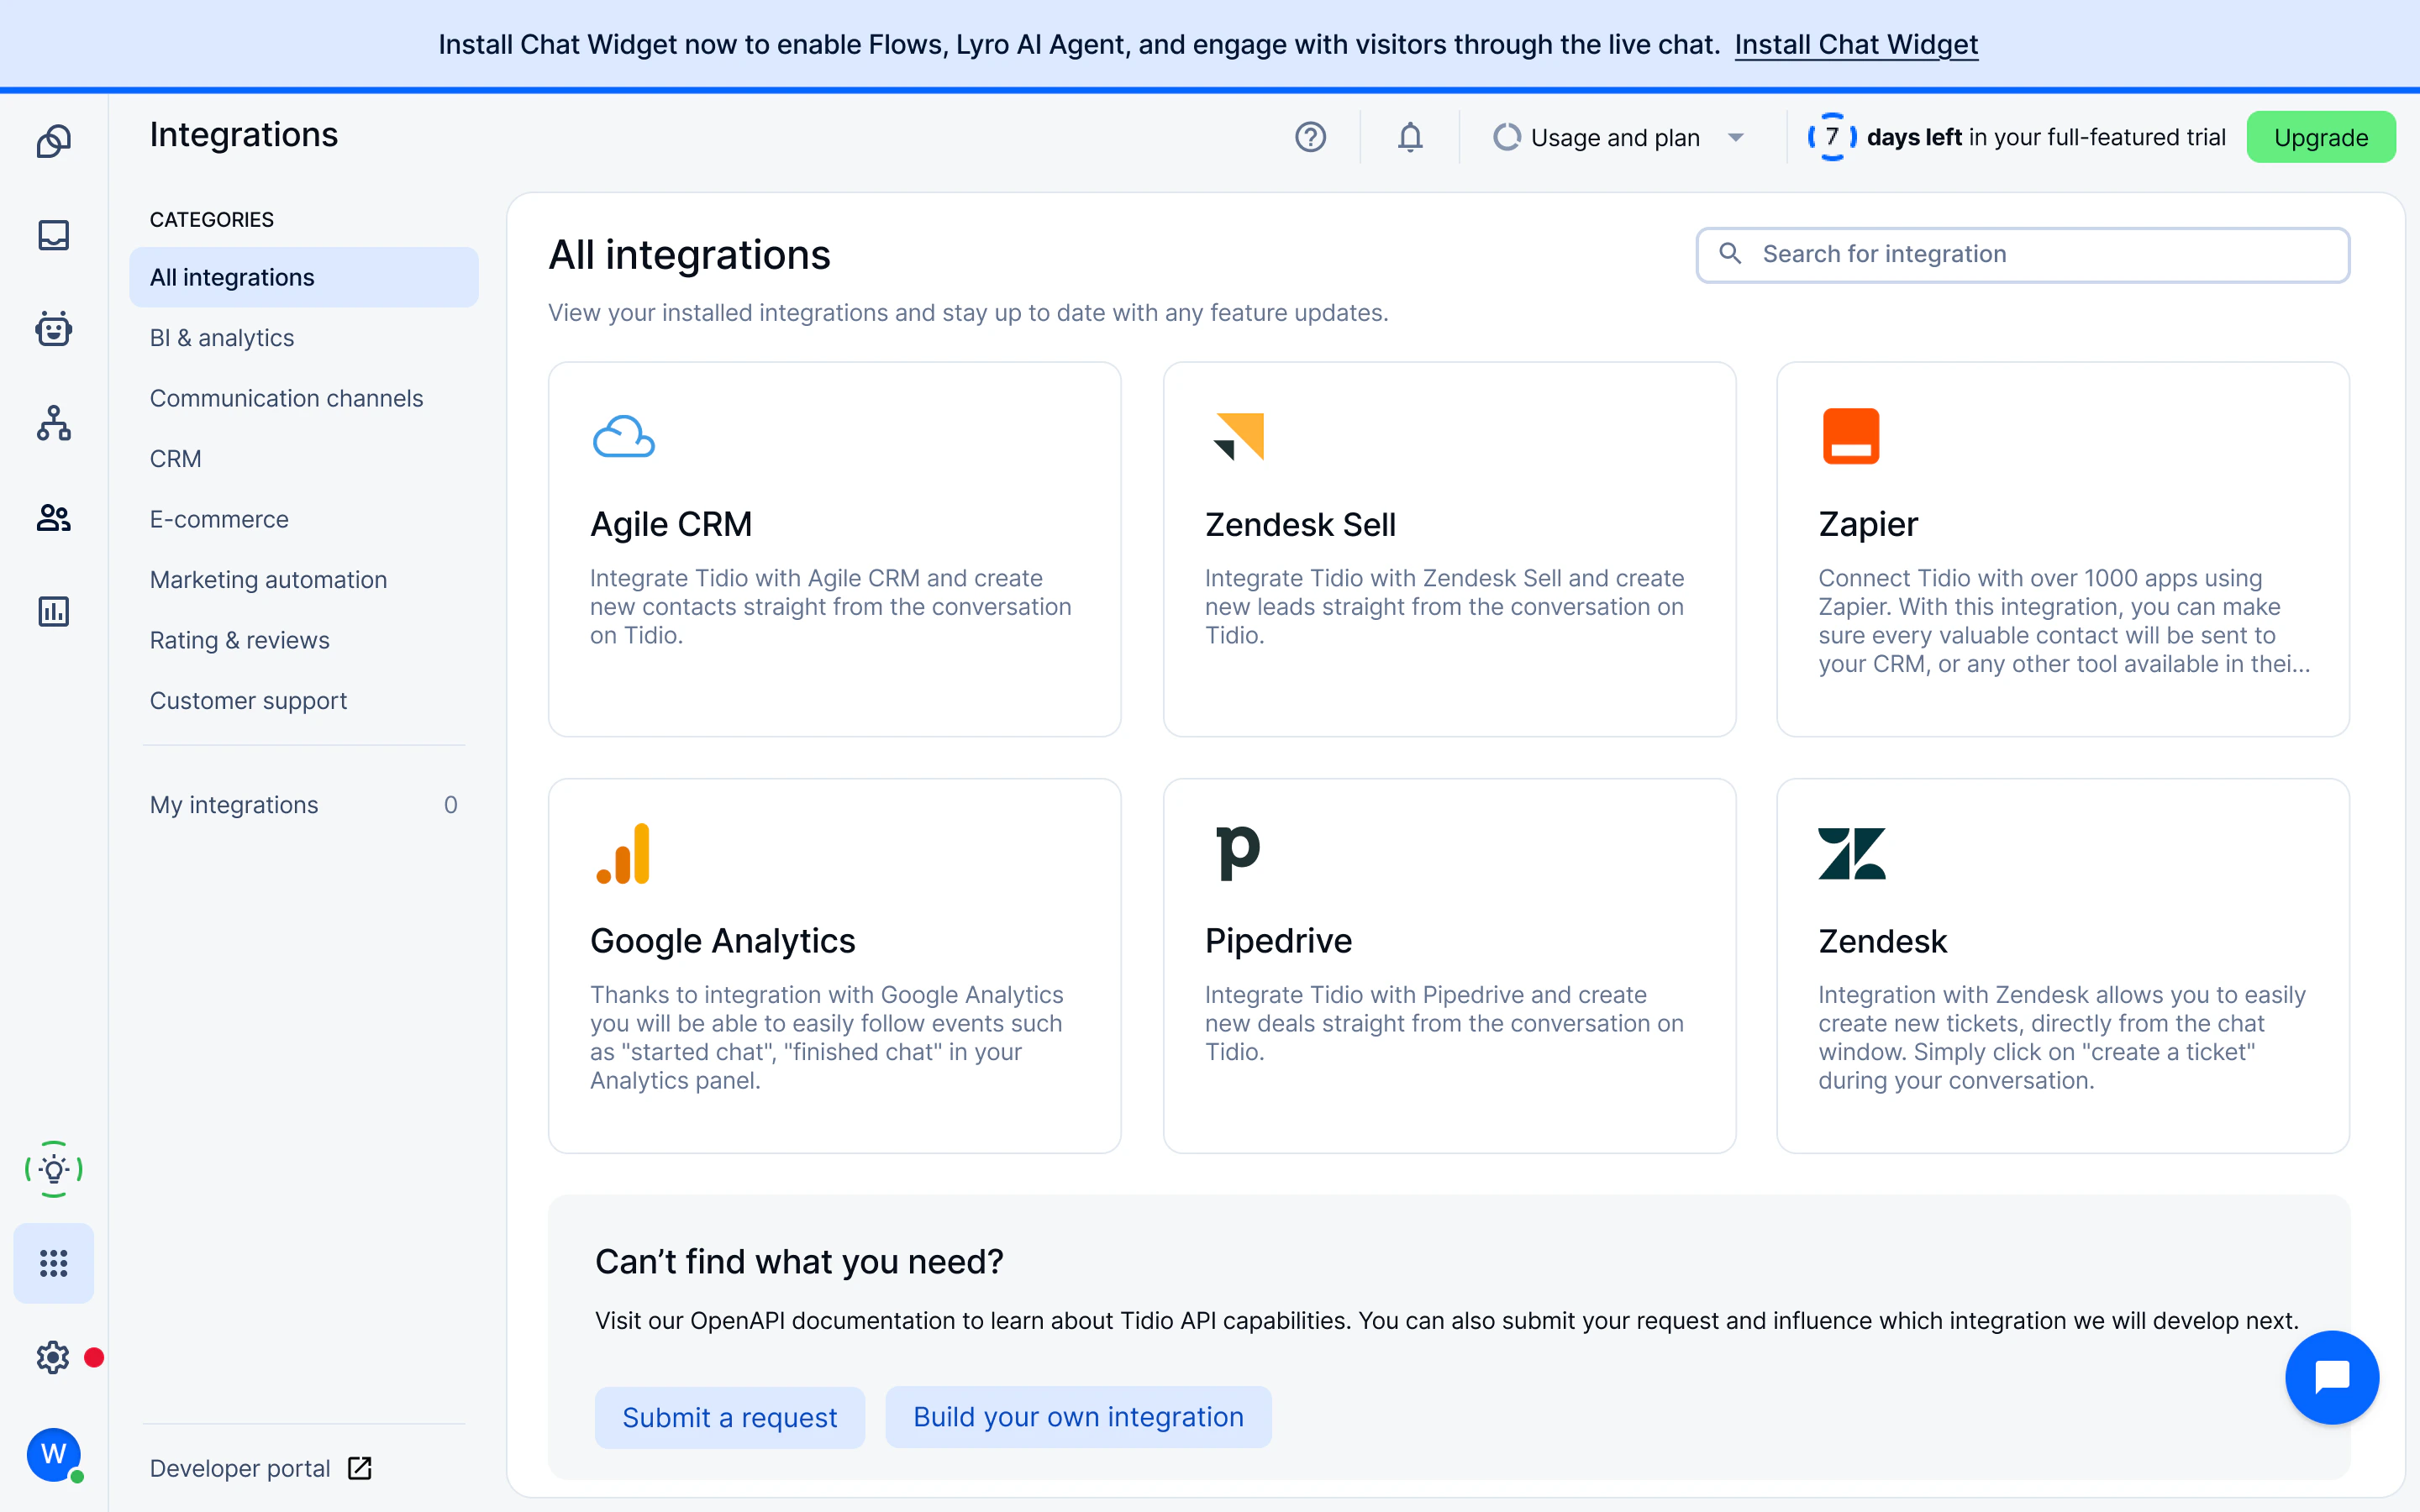Click the Agile CRM card description text
The height and width of the screenshot is (1512, 2420).
(830, 606)
